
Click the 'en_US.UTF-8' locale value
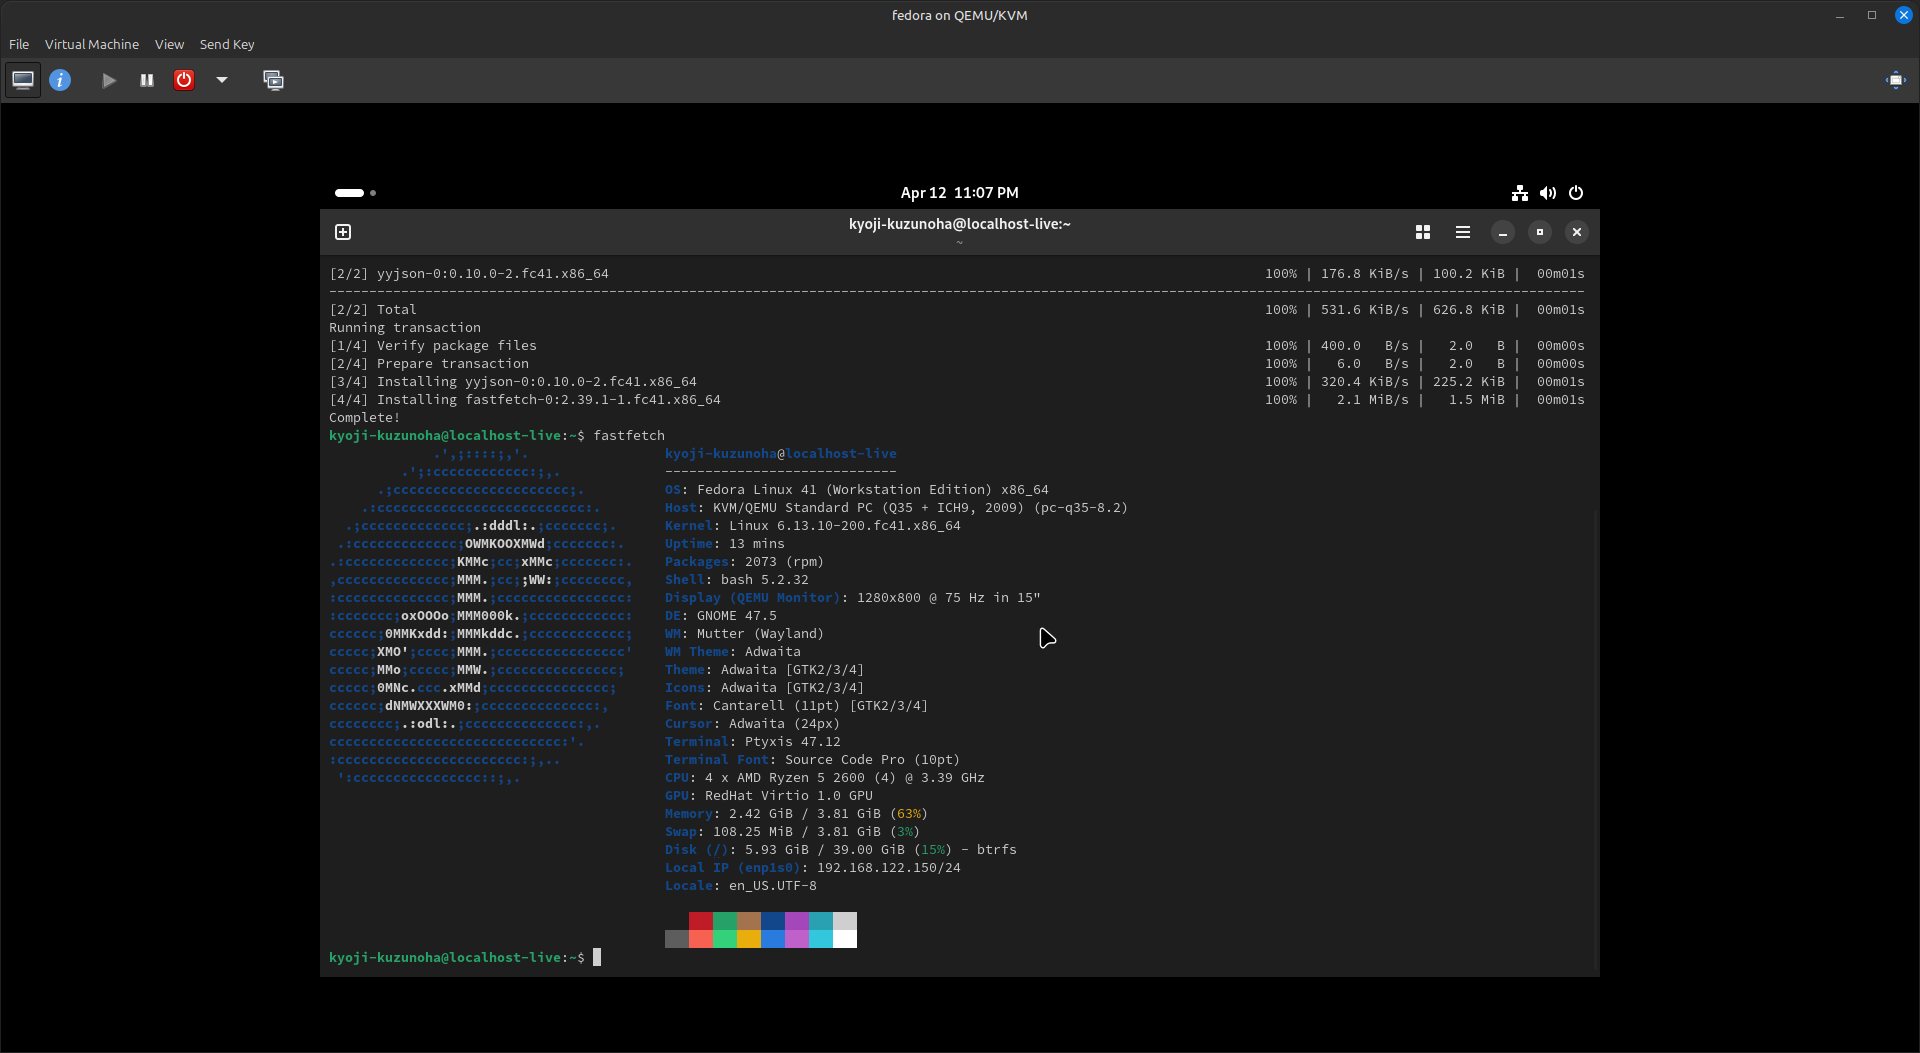(773, 886)
